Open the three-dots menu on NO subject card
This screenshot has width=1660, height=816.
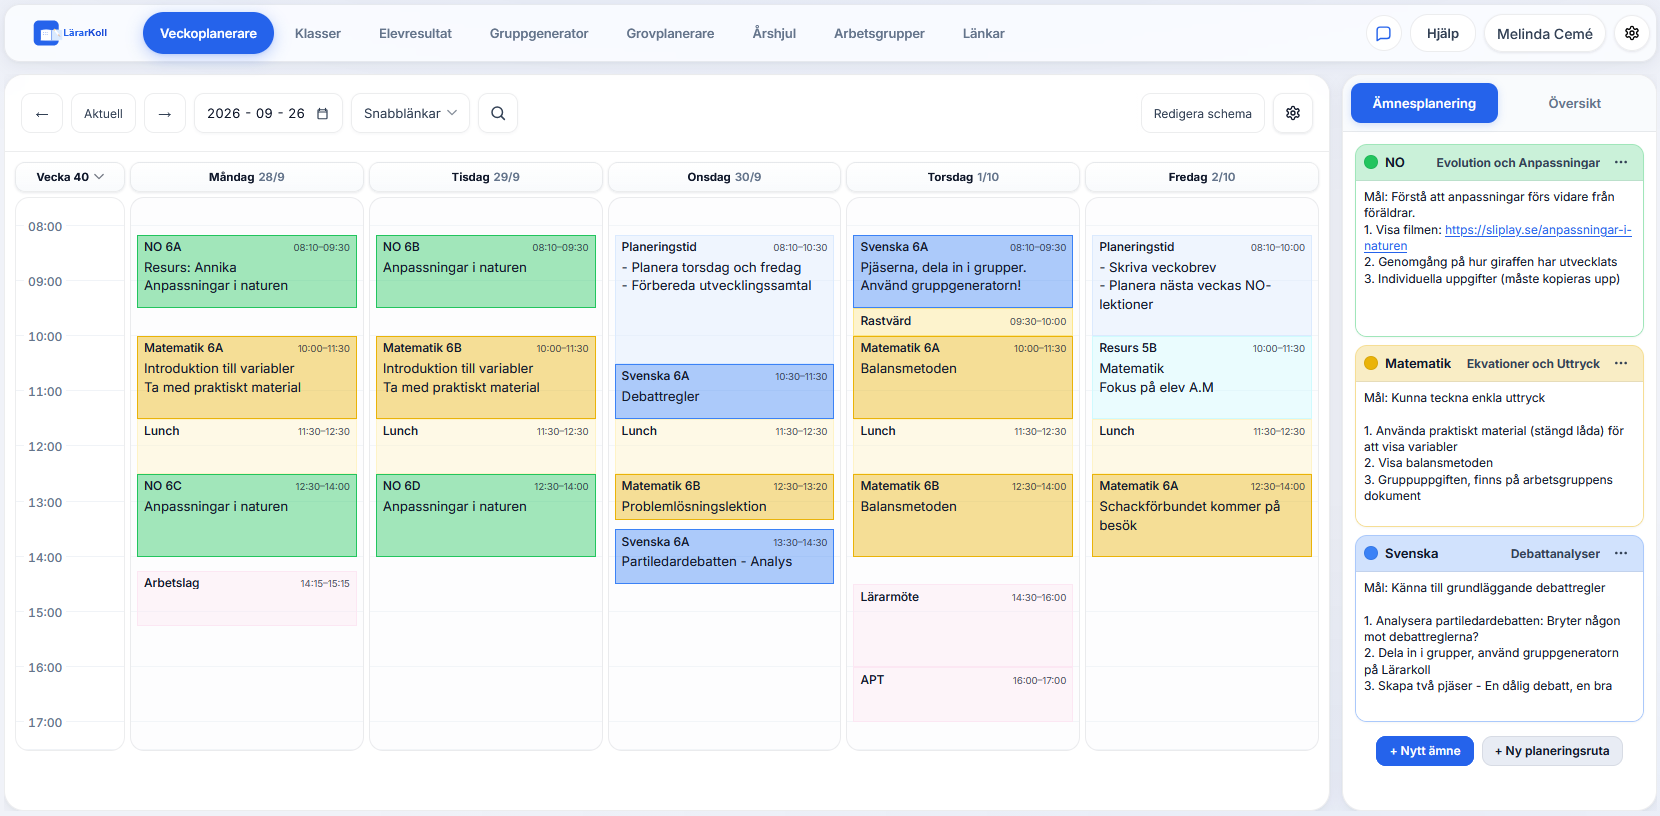coord(1621,163)
